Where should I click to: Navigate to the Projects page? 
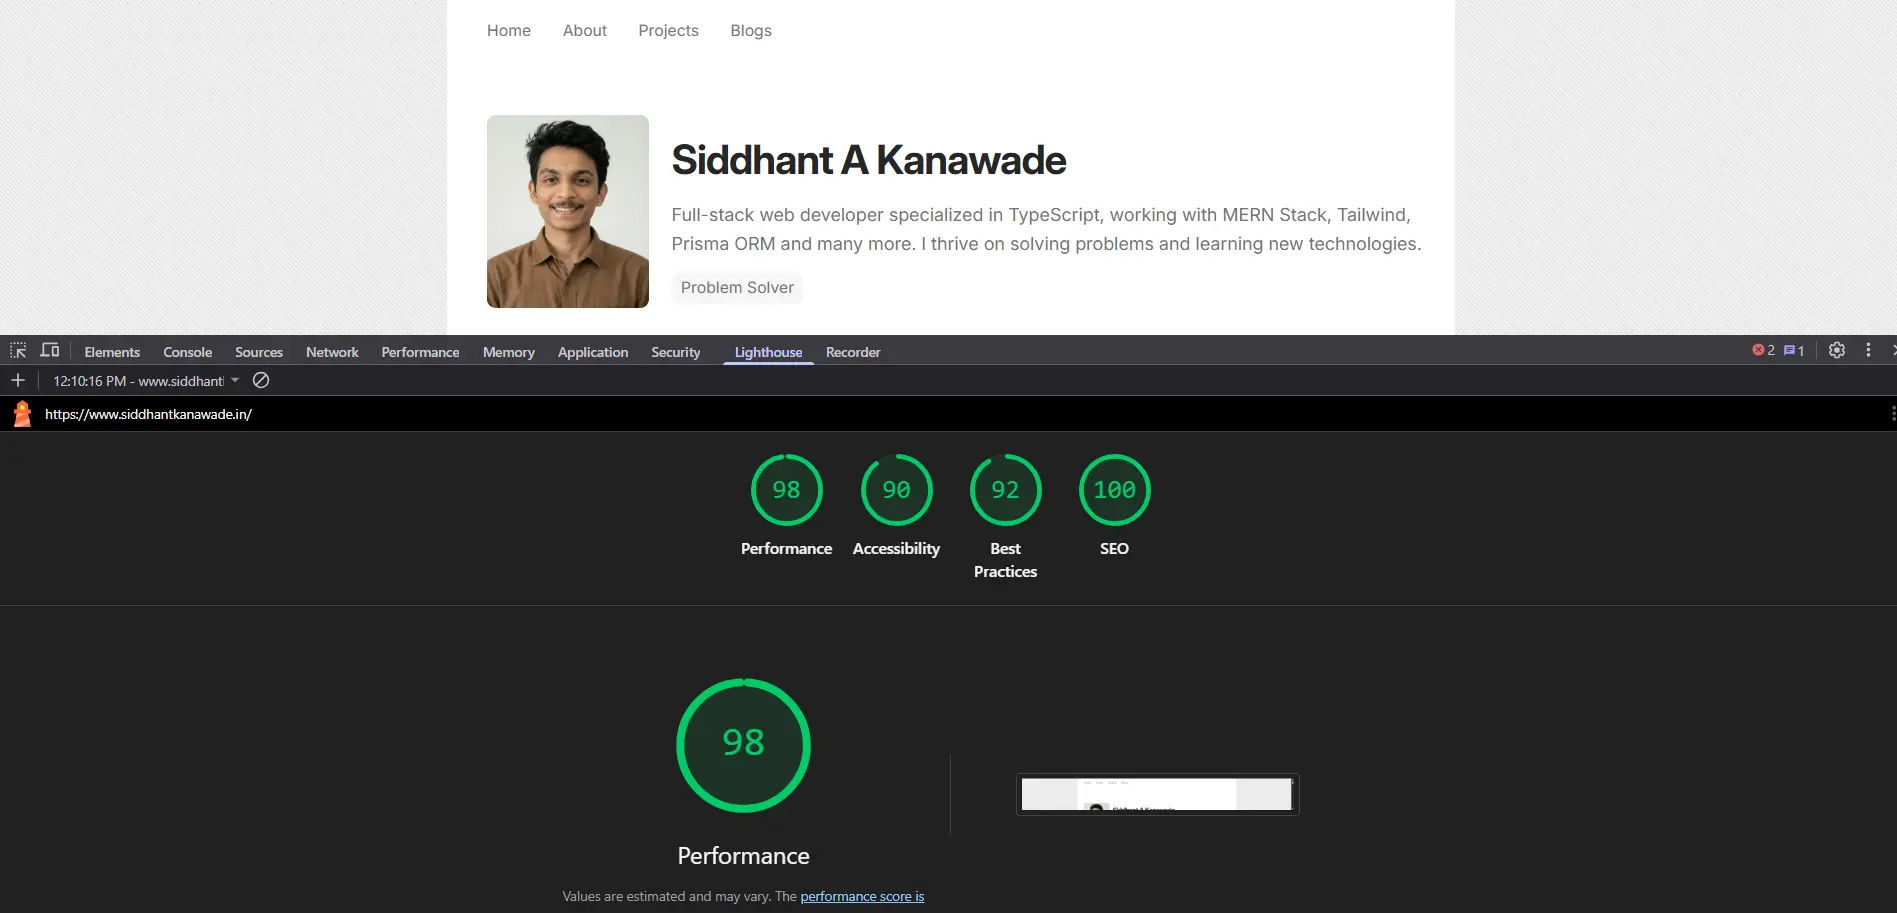pos(668,30)
